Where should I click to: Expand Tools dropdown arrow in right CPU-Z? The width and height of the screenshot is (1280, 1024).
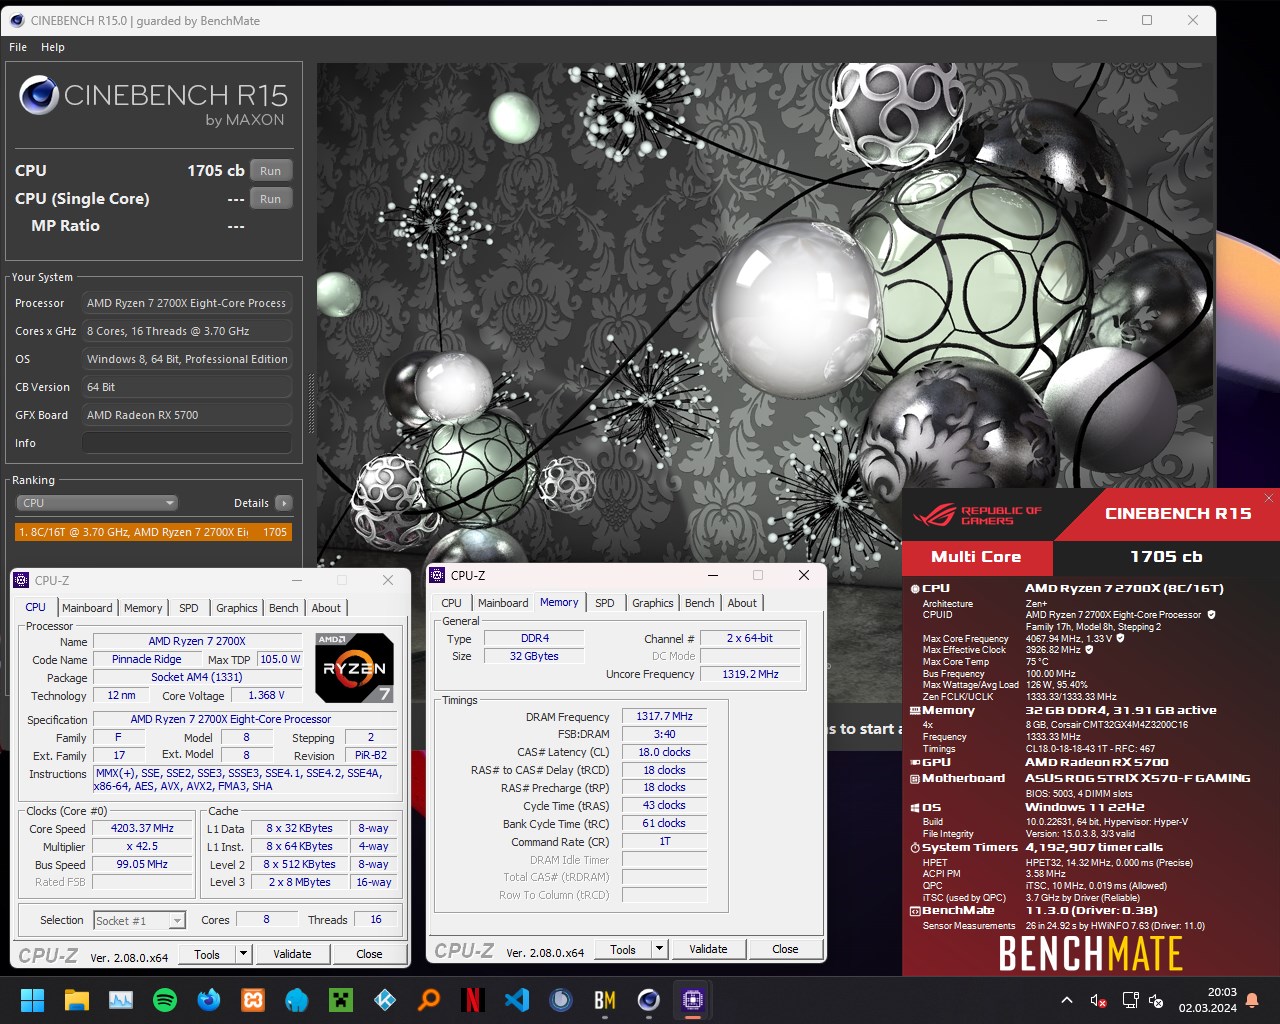click(x=659, y=949)
